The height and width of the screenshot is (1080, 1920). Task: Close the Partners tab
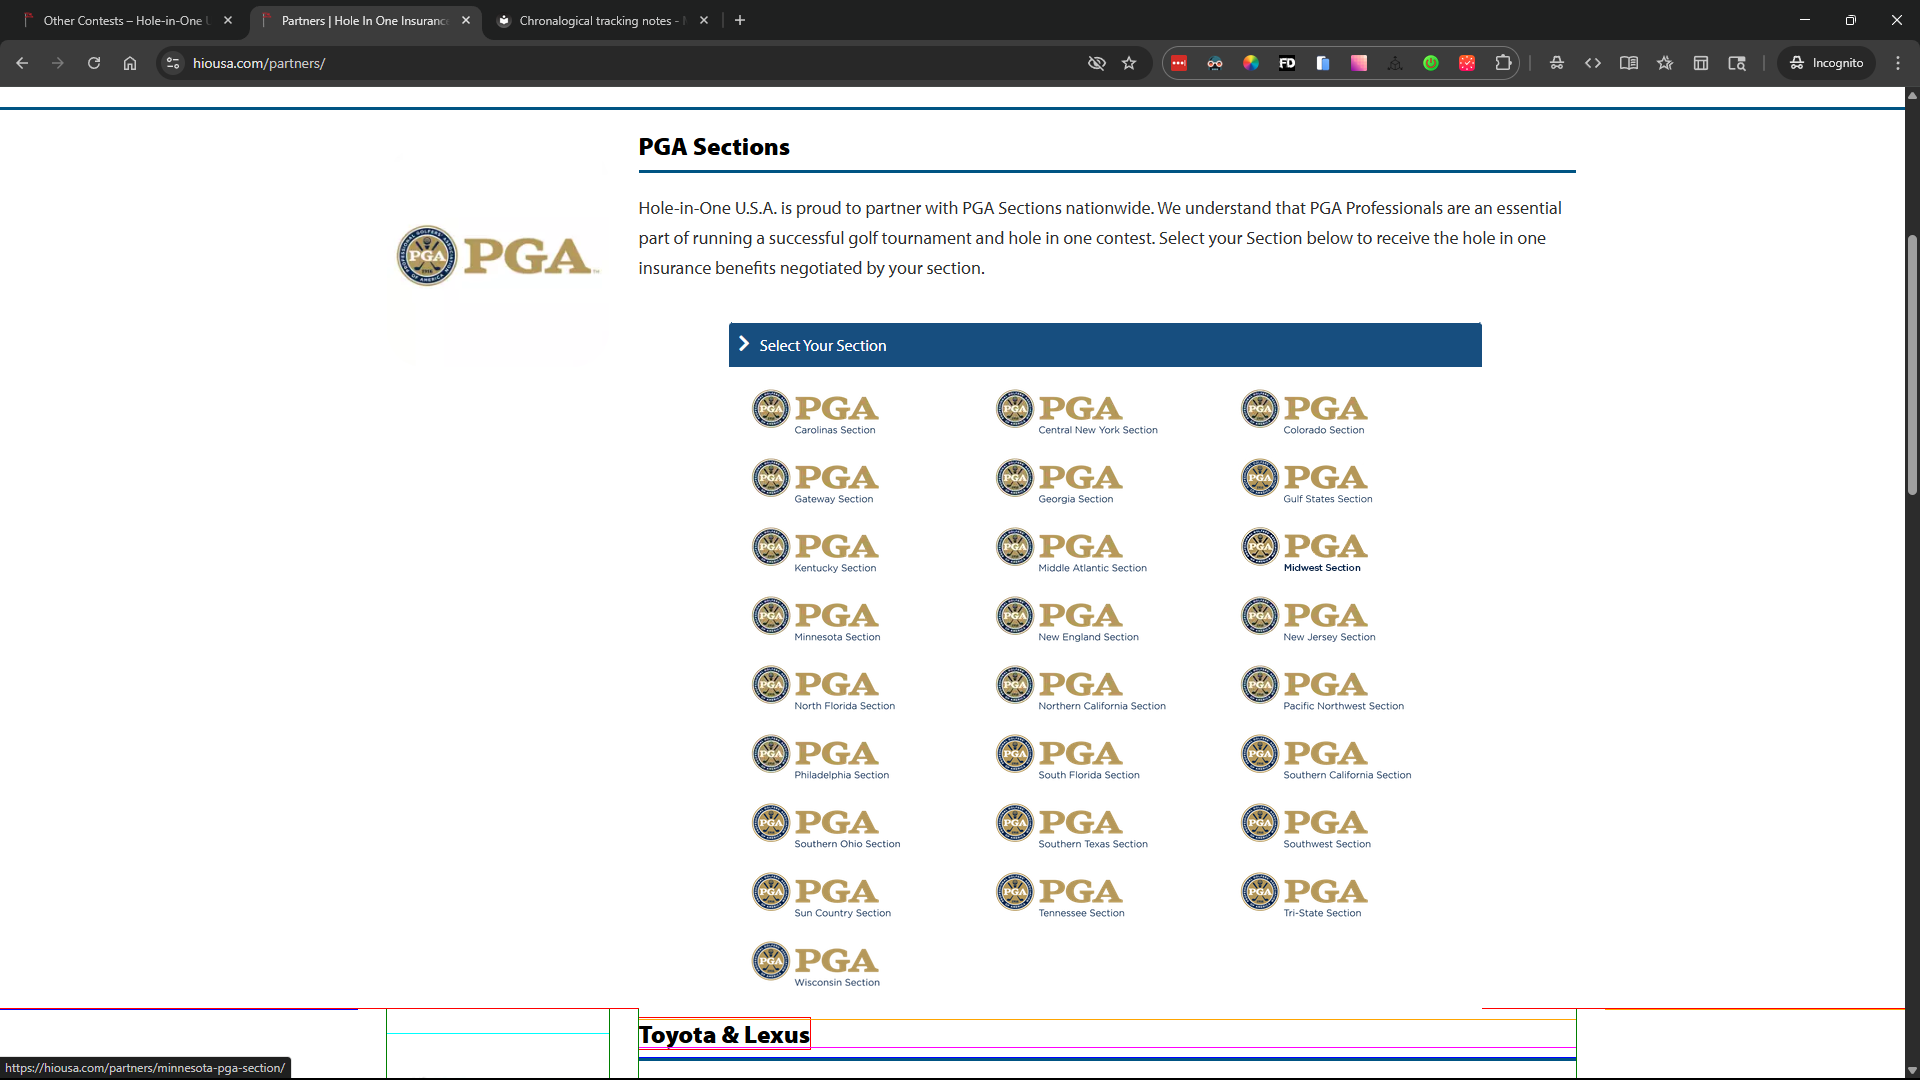(466, 20)
